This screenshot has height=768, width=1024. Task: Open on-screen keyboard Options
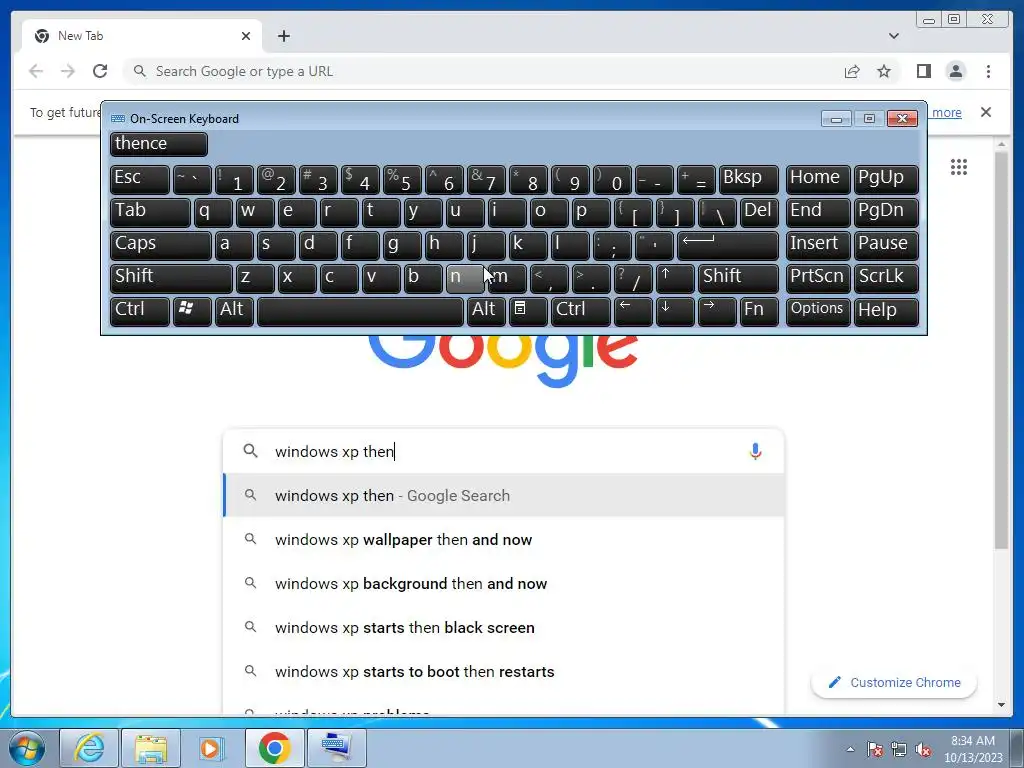(x=818, y=311)
